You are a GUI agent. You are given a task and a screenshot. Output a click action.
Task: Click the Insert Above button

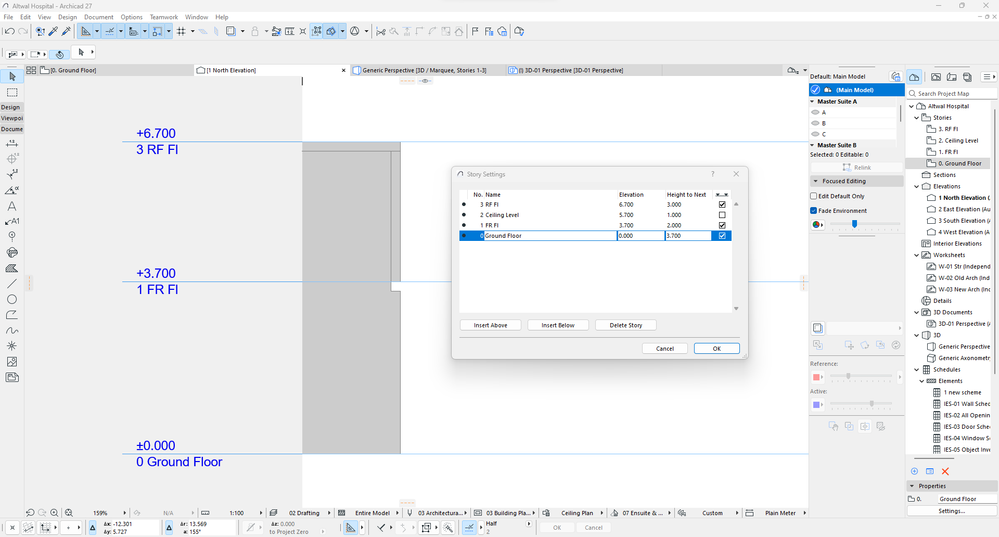[491, 325]
